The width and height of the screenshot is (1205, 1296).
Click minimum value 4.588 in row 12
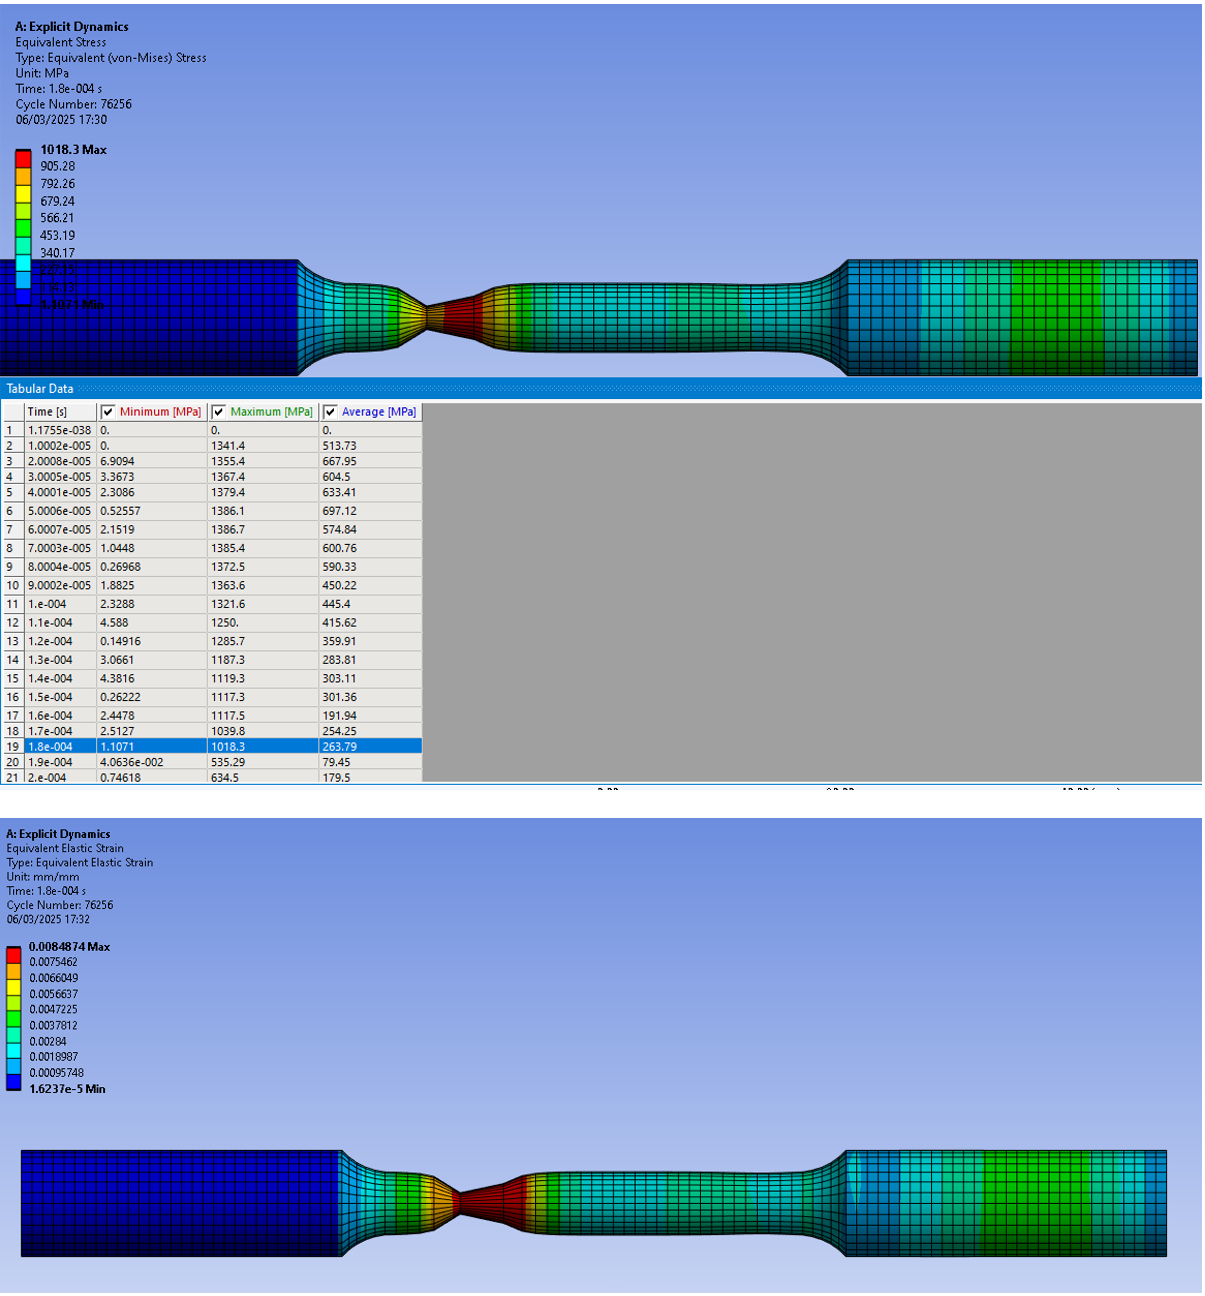coord(114,623)
